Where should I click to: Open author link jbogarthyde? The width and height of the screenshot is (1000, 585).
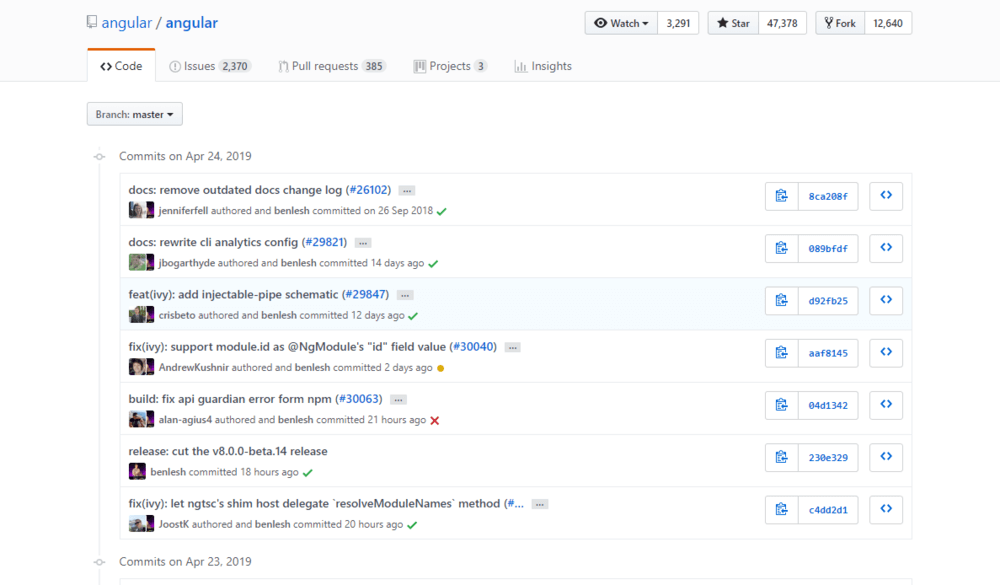(187, 263)
